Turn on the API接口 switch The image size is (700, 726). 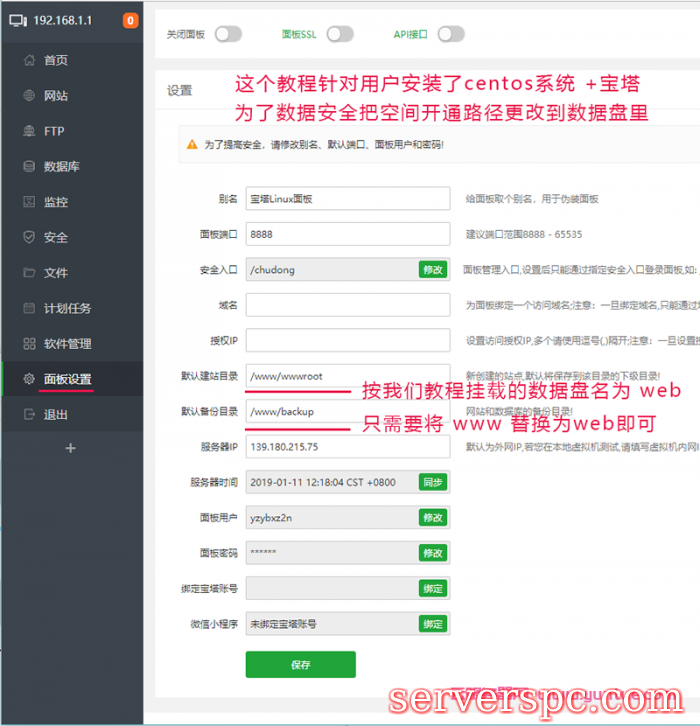point(450,34)
